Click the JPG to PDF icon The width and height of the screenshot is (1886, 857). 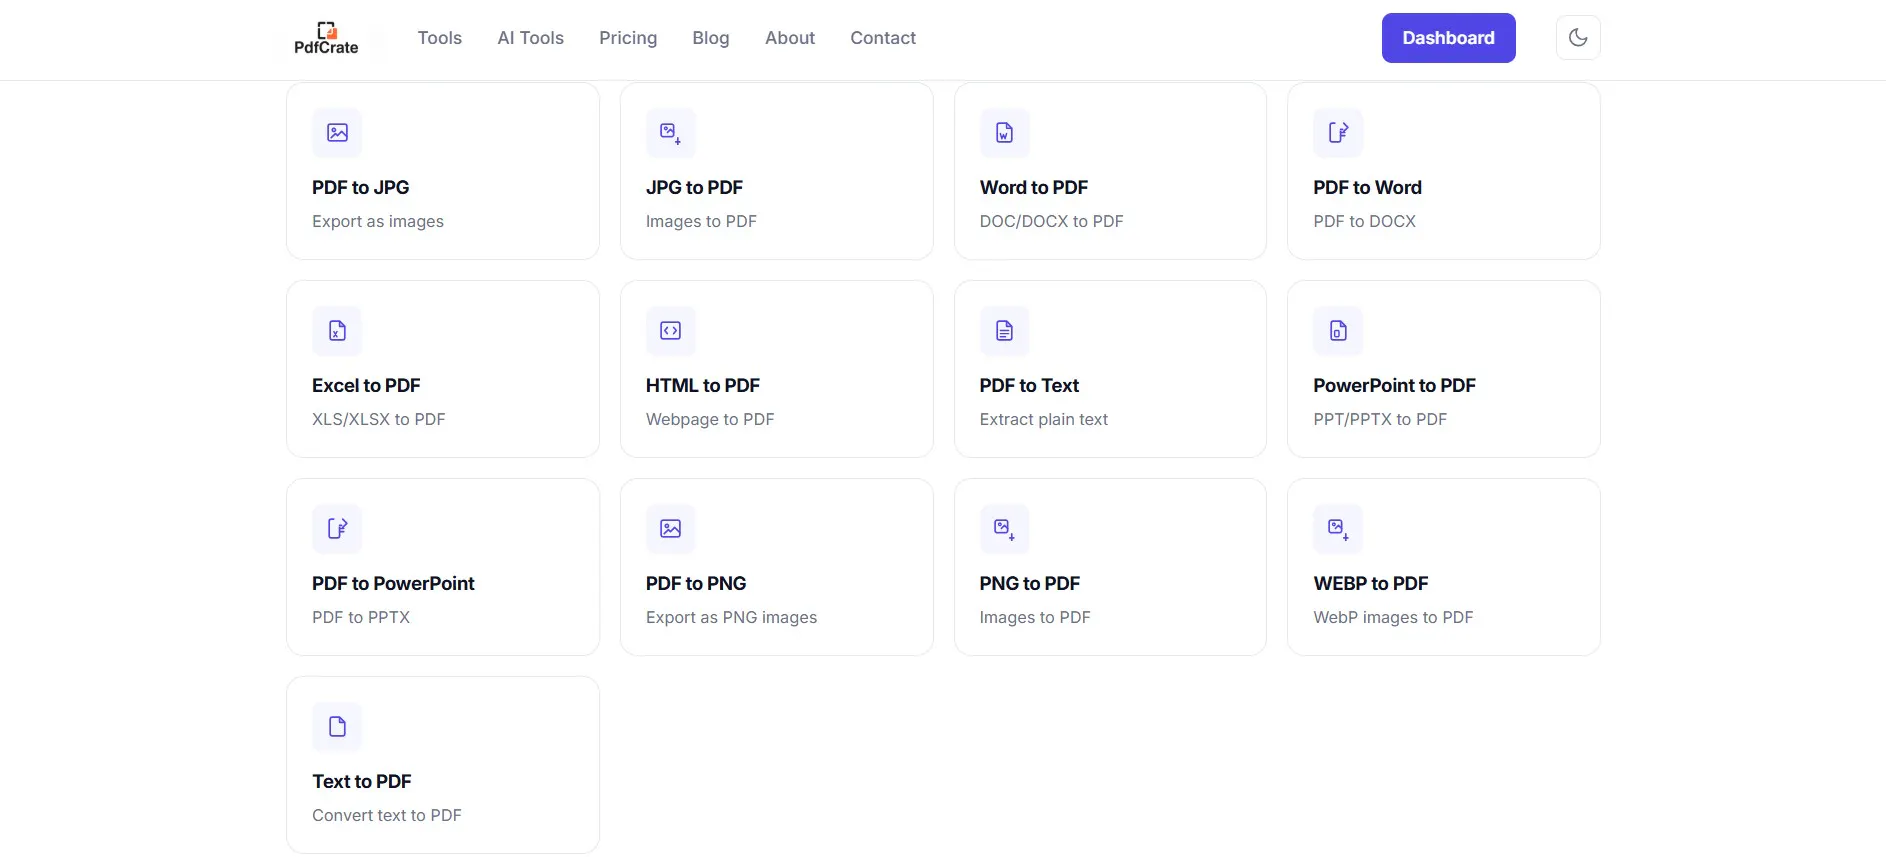click(x=671, y=132)
